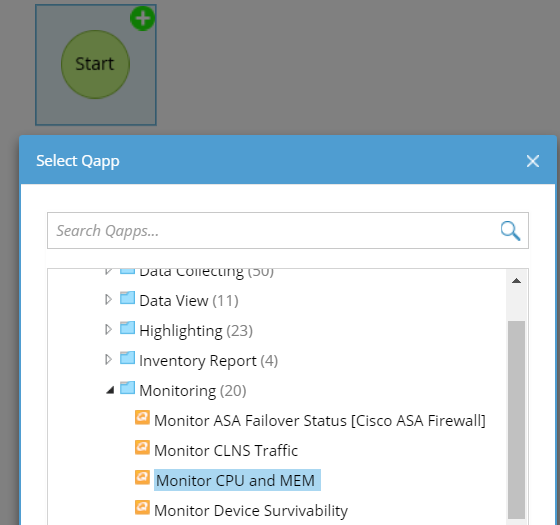The width and height of the screenshot is (560, 525).
Task: Click the Inventory Report folder icon
Action: click(x=127, y=358)
